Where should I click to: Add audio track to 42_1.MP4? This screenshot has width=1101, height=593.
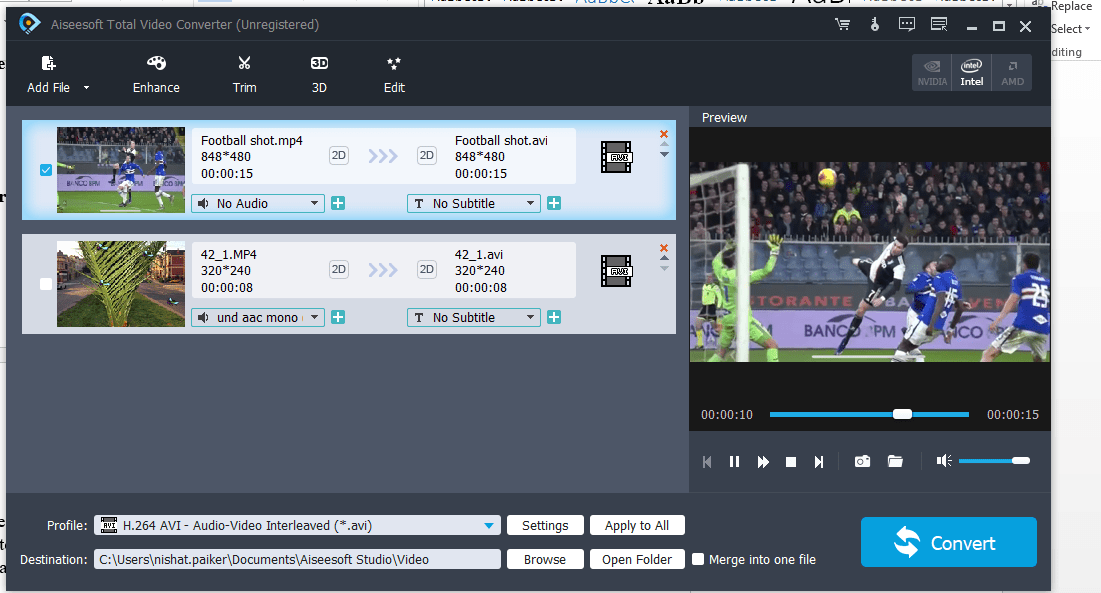pos(338,317)
